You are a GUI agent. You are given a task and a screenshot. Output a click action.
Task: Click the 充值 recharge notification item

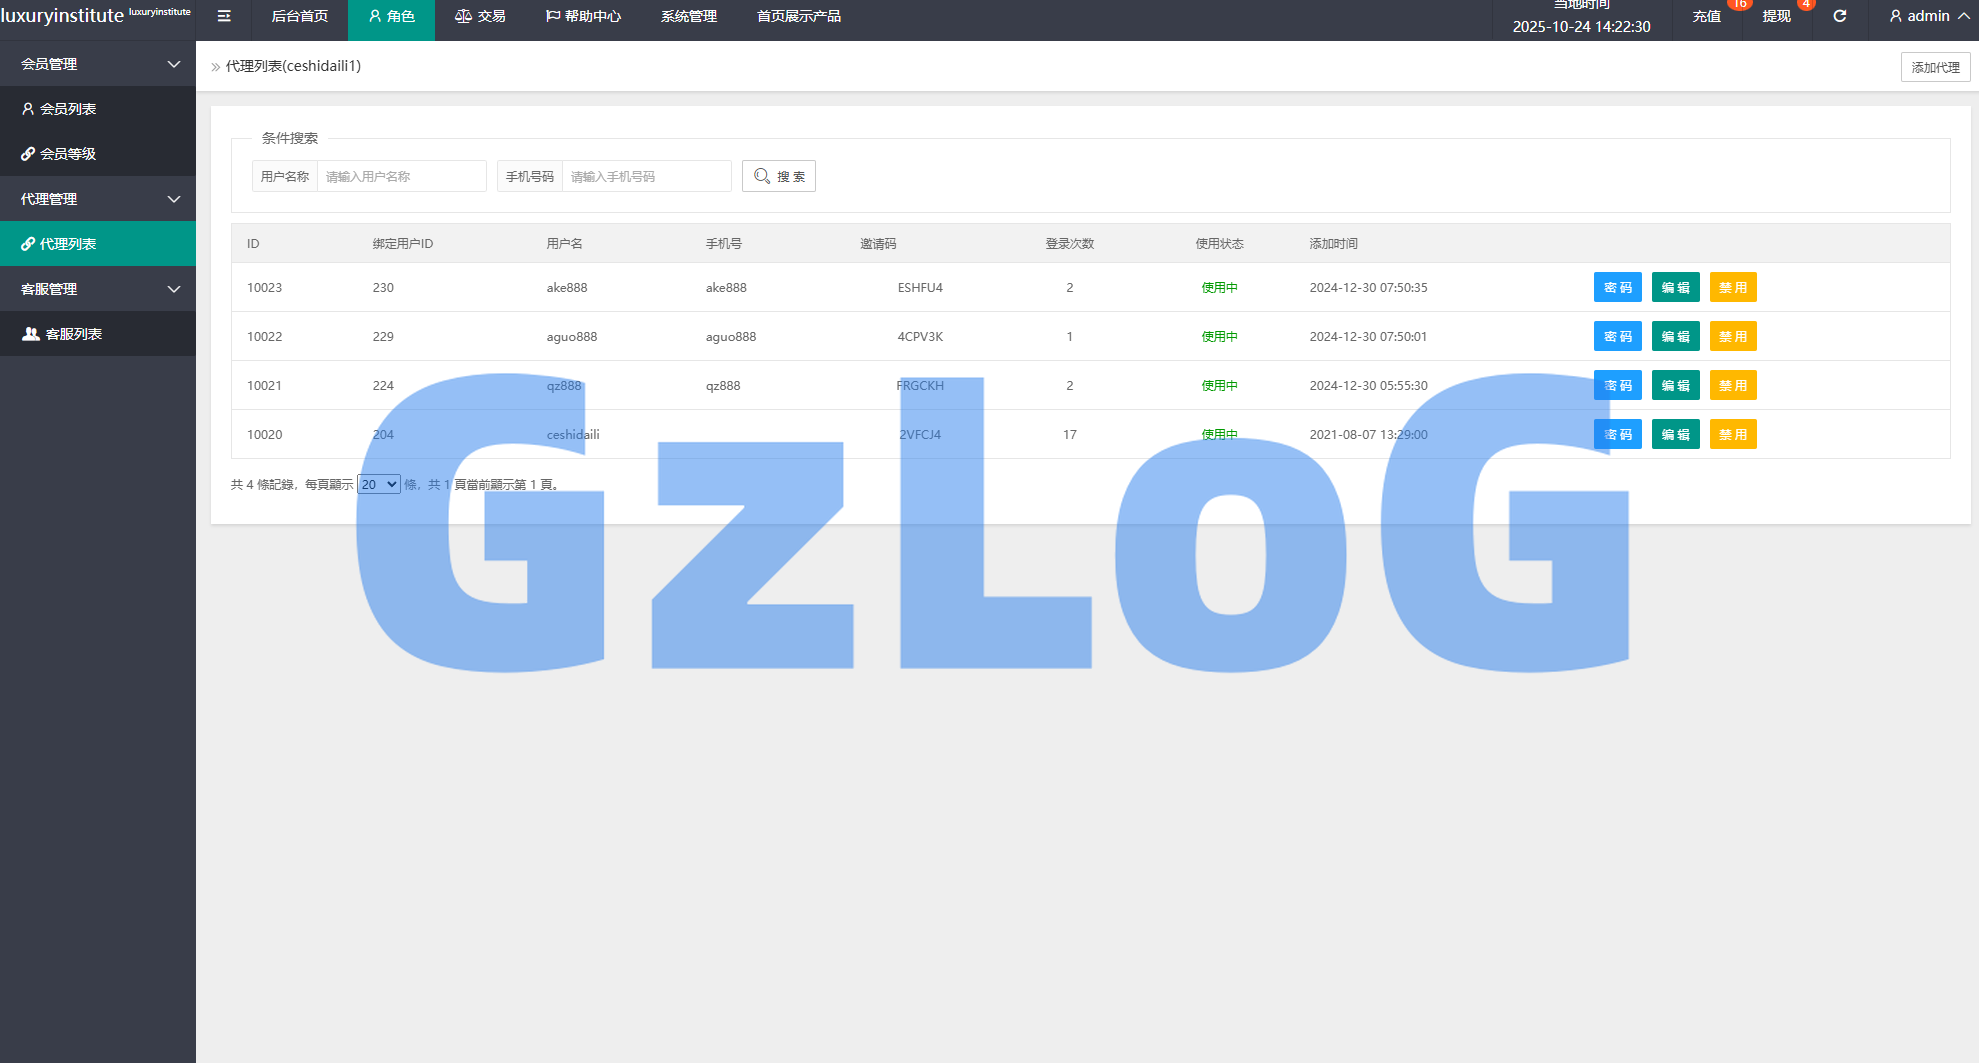(1706, 16)
